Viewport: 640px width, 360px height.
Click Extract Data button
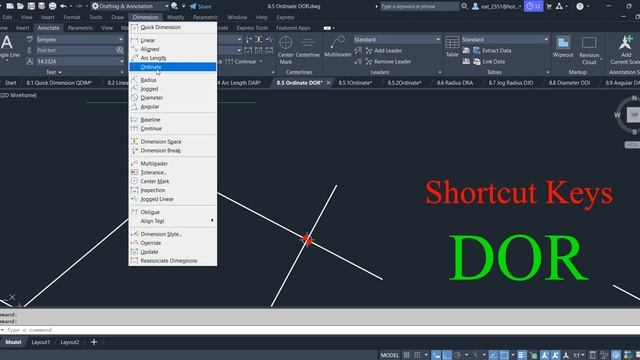492,51
